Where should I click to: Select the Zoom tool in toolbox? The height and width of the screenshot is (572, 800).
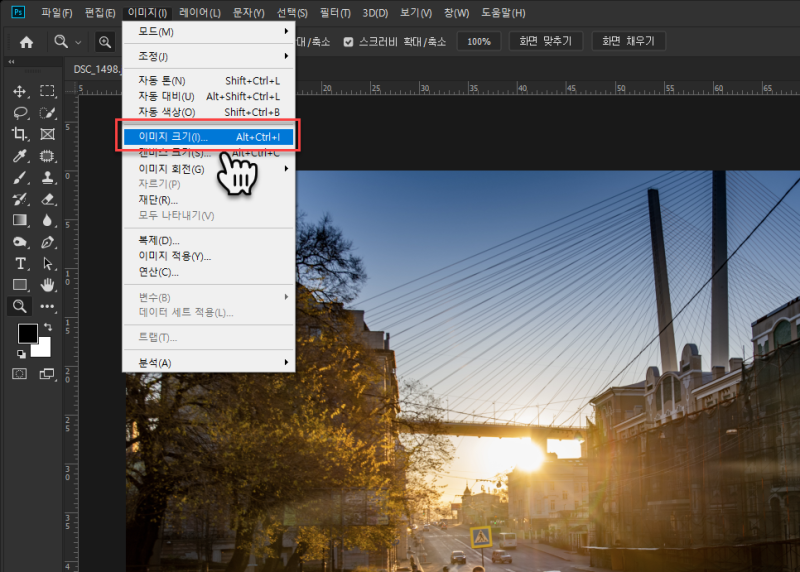pyautogui.click(x=19, y=306)
